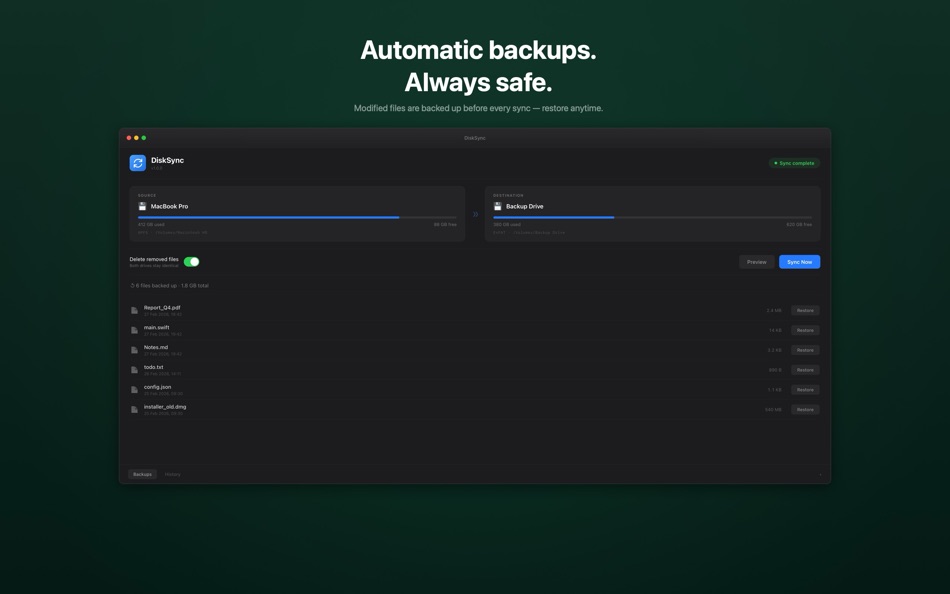The image size is (950, 594).
Task: Click the DiskSync title in window title bar
Action: coord(475,138)
